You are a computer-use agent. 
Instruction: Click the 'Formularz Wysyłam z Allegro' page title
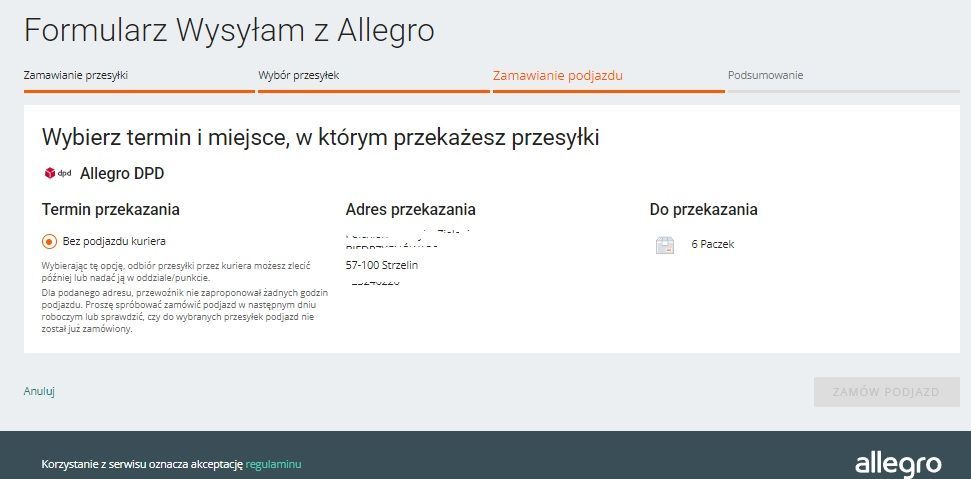click(229, 30)
